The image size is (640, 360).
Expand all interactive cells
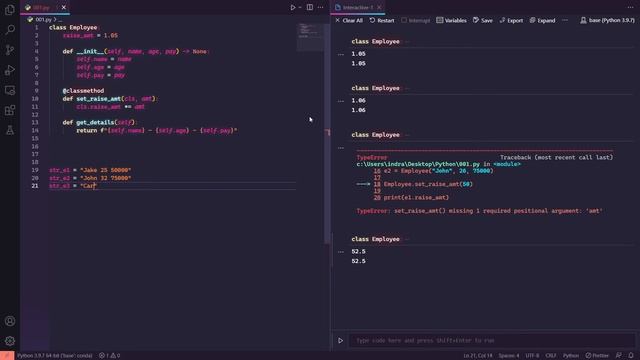pos(542,20)
